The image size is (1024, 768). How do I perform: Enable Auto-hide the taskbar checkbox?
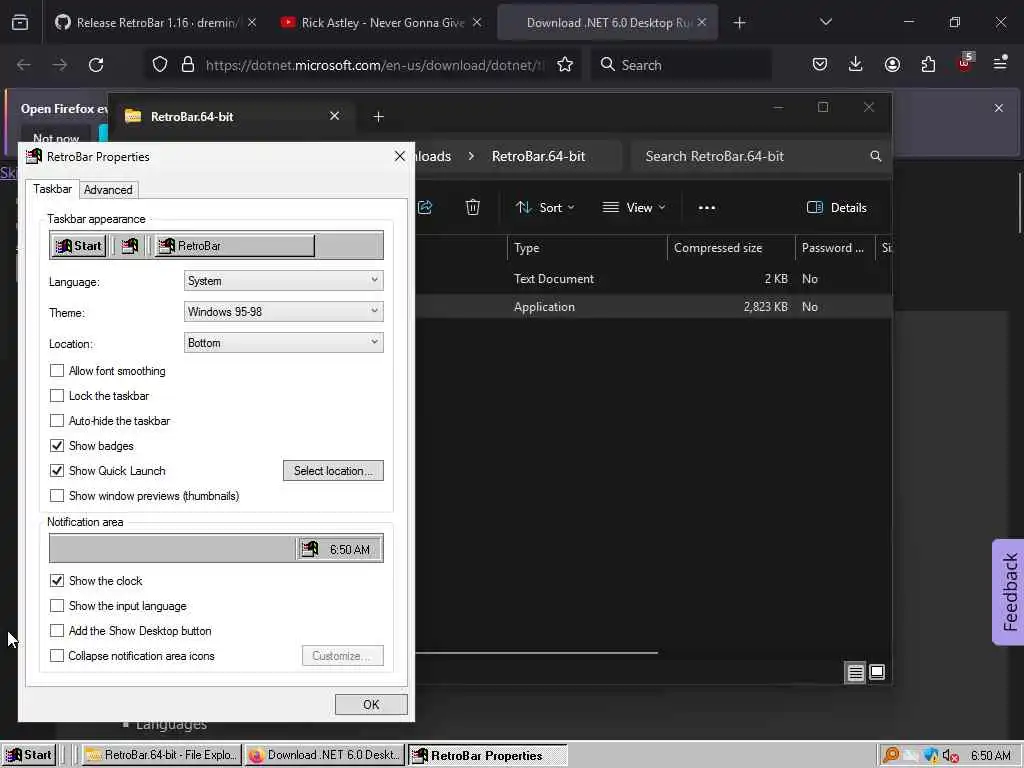pyautogui.click(x=57, y=421)
